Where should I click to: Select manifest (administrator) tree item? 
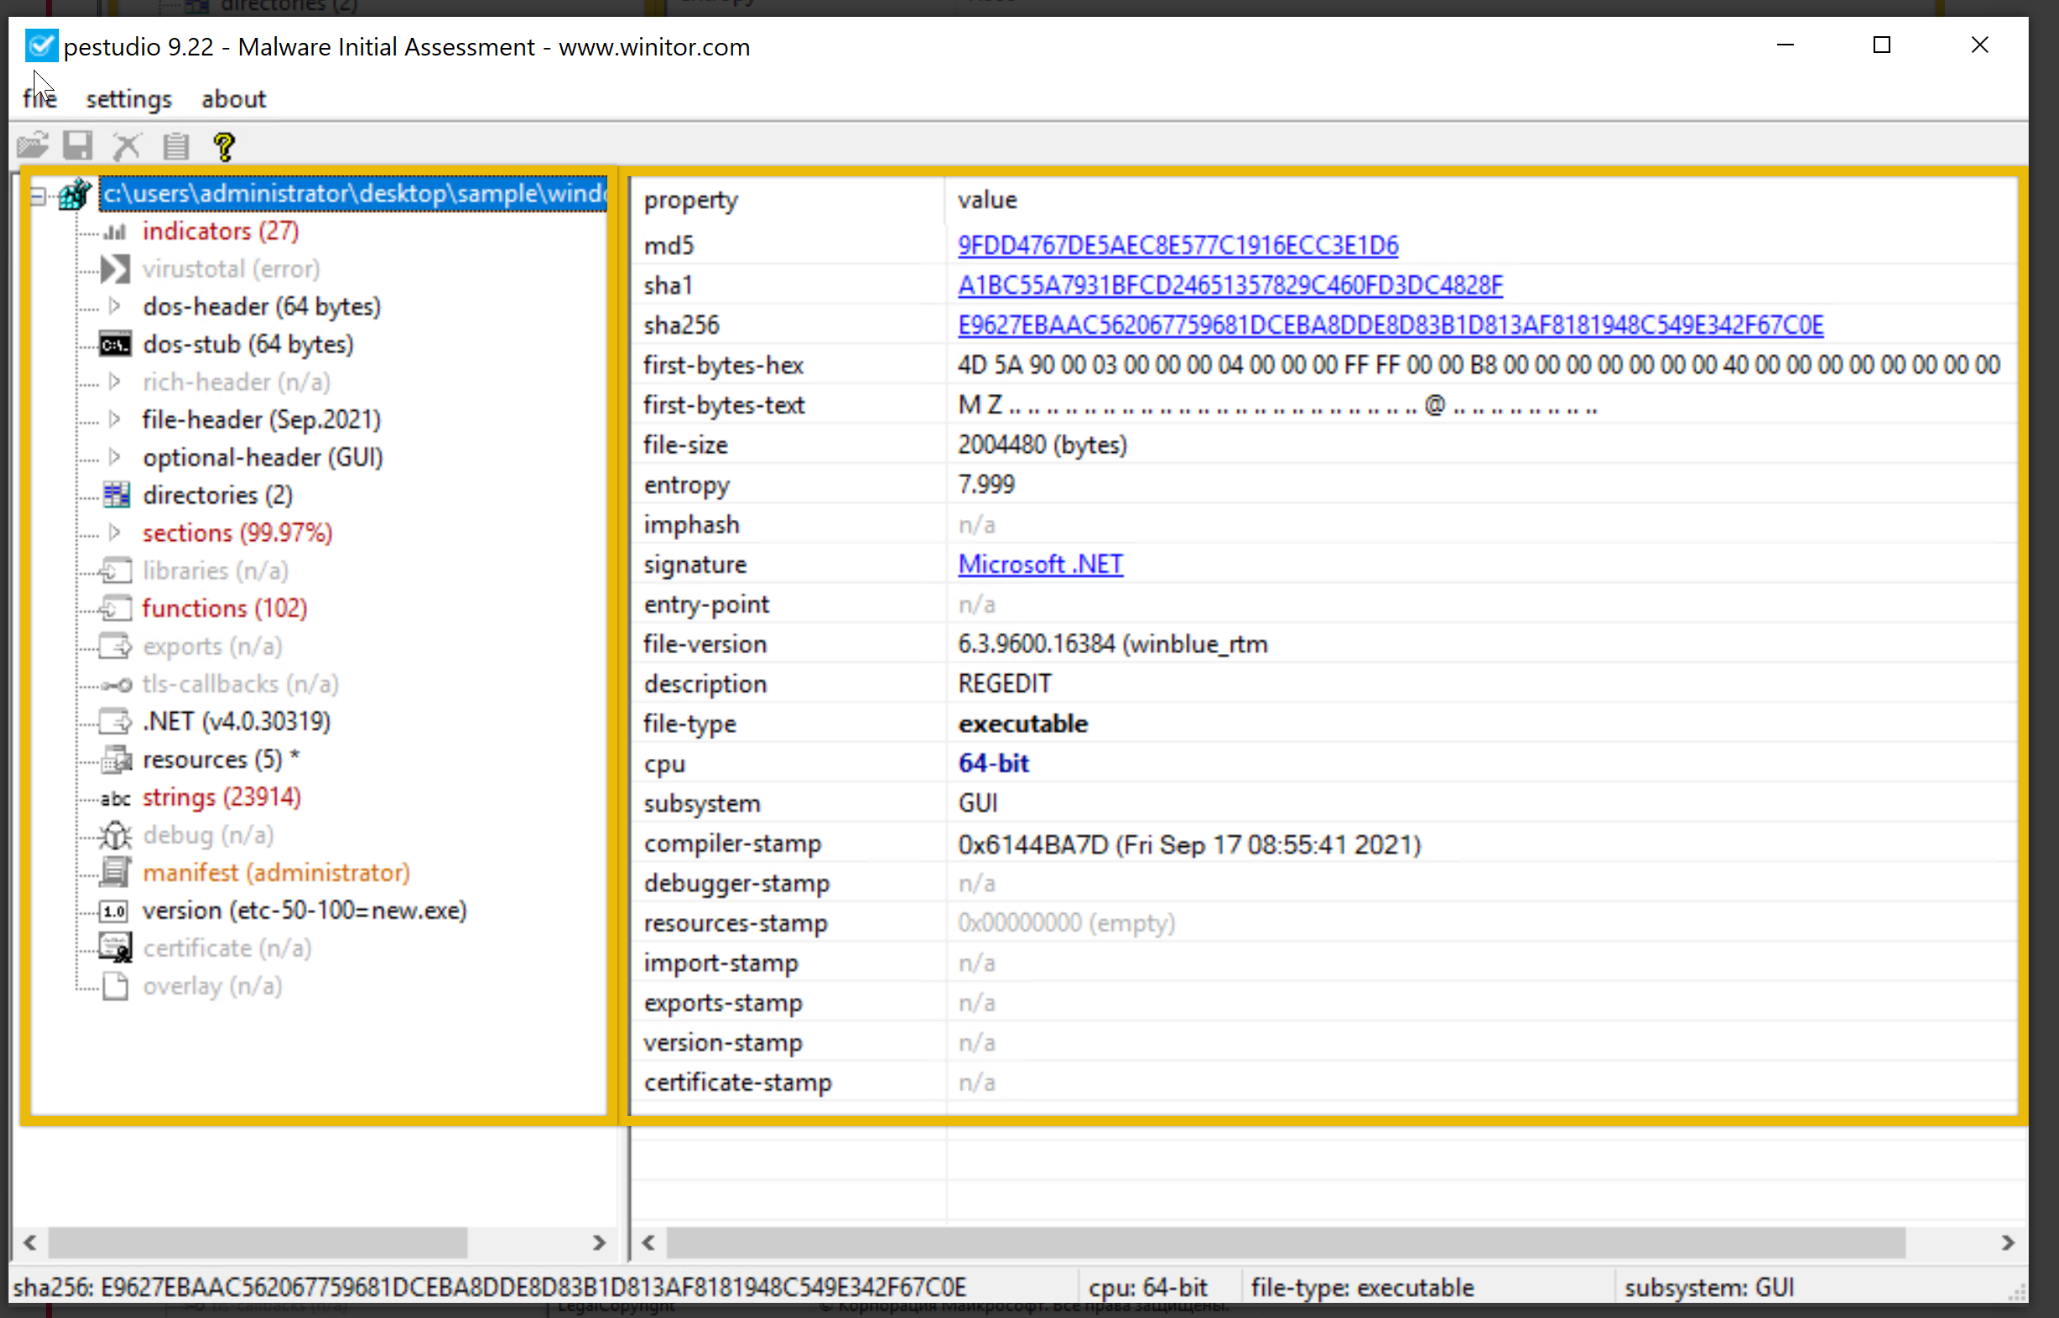(x=276, y=872)
